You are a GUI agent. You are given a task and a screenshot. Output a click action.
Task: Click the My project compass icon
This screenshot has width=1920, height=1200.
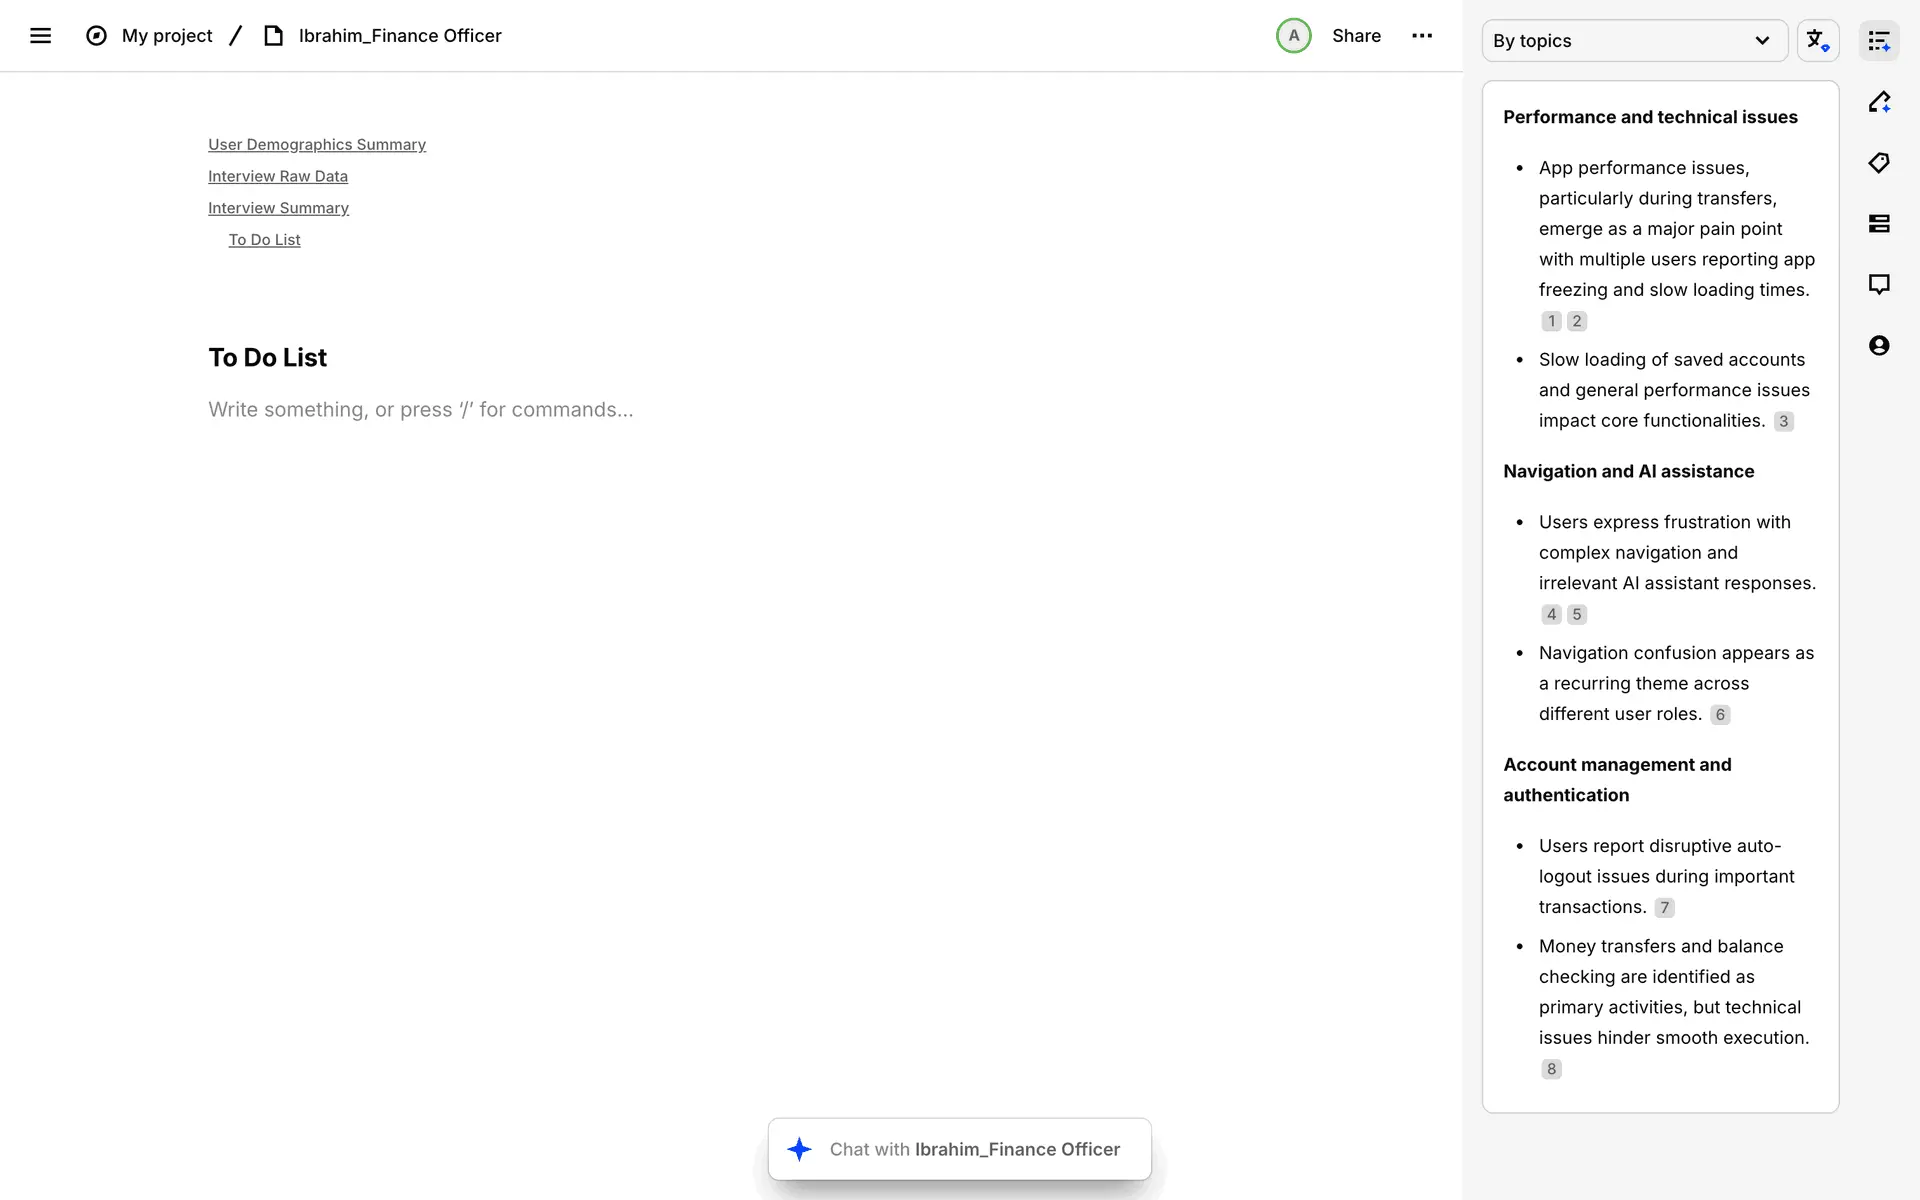96,36
